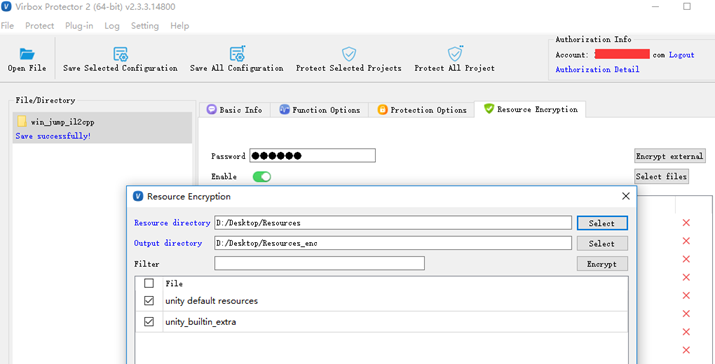Click the File column header
Viewport: 715px width, 364px height.
[x=174, y=284]
